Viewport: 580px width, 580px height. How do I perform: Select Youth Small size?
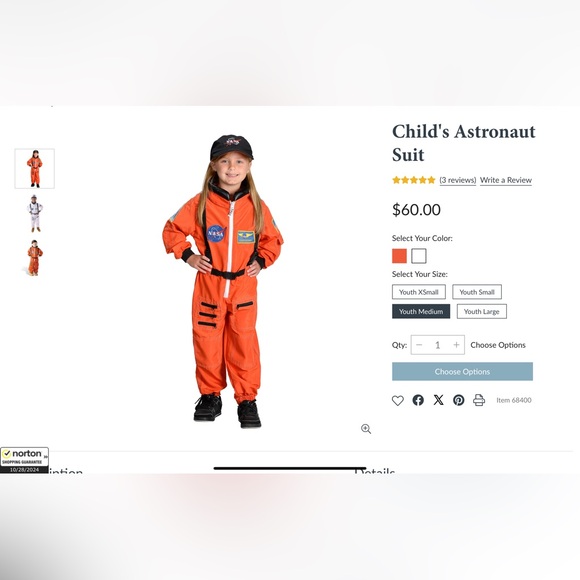click(477, 292)
